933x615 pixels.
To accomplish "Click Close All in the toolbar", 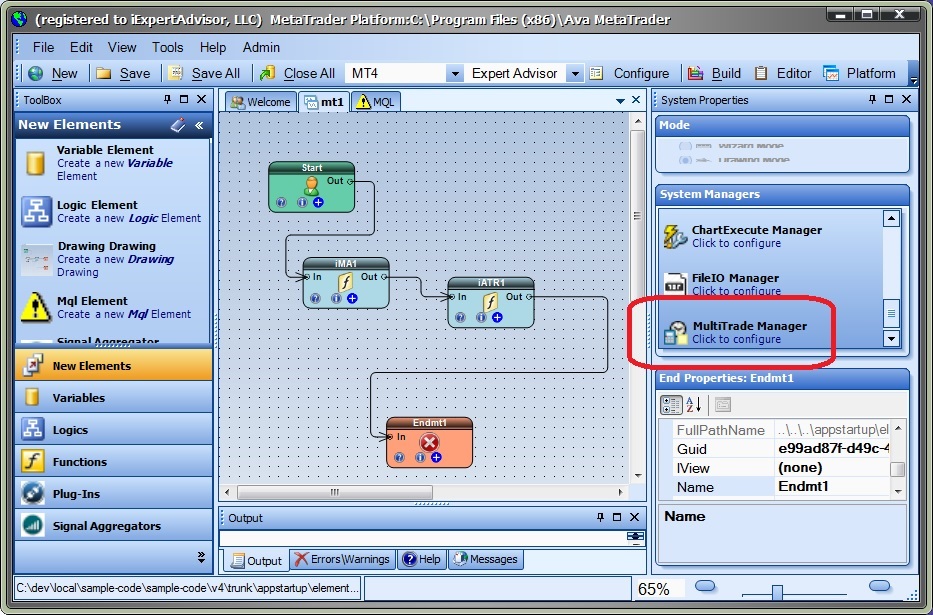I will tap(298, 73).
